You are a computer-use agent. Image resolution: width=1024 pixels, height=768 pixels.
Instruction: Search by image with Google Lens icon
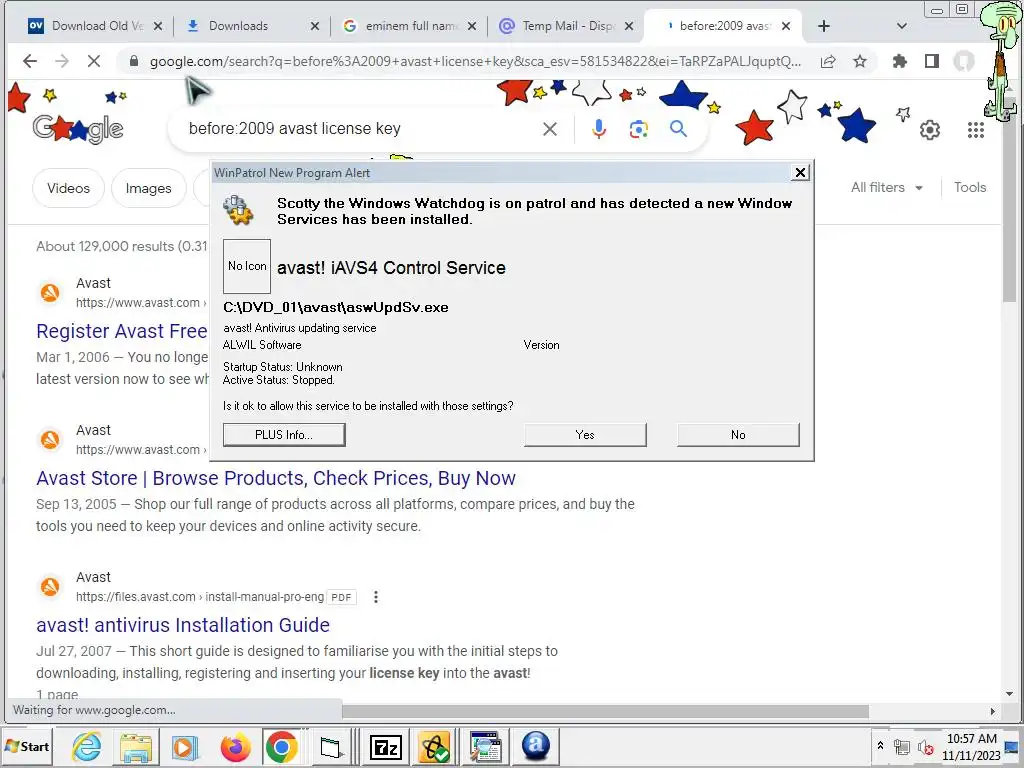[638, 129]
